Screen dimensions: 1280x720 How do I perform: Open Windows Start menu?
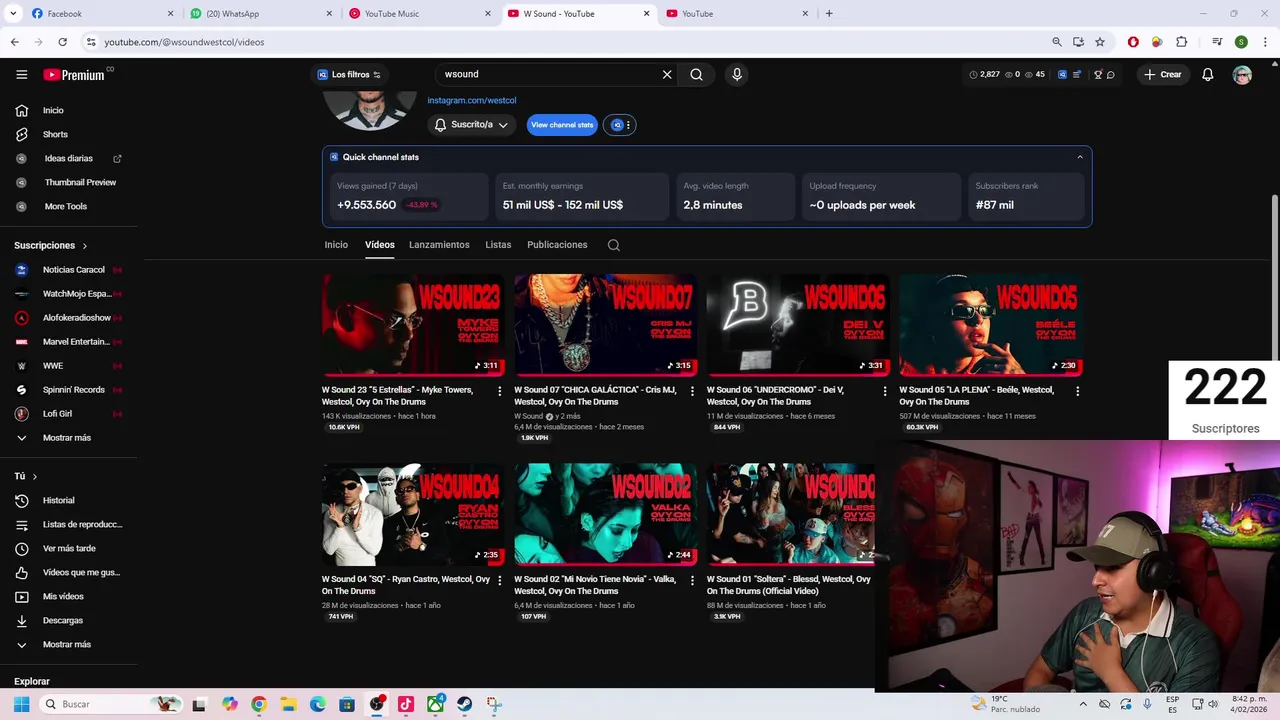(x=21, y=704)
